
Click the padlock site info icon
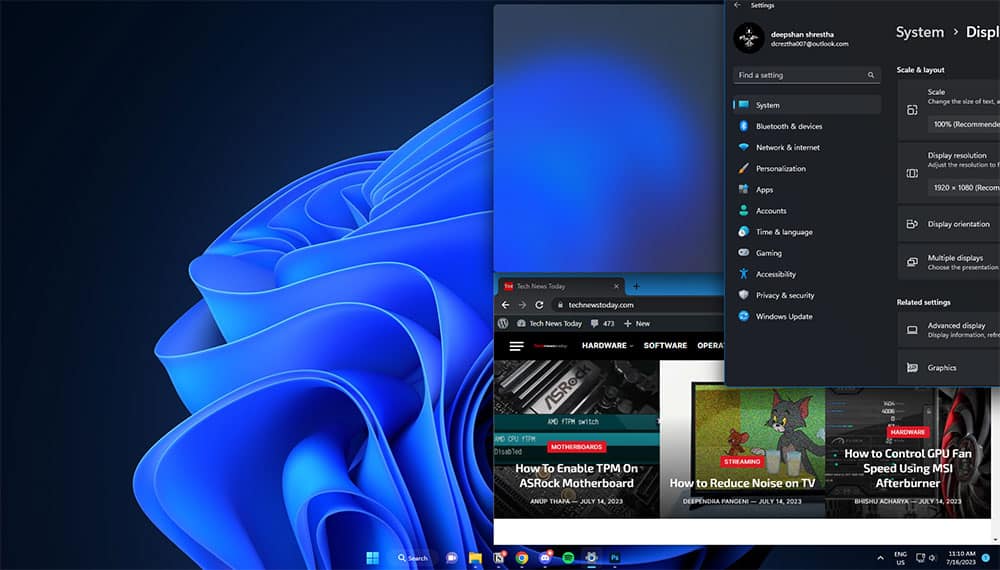pos(560,305)
